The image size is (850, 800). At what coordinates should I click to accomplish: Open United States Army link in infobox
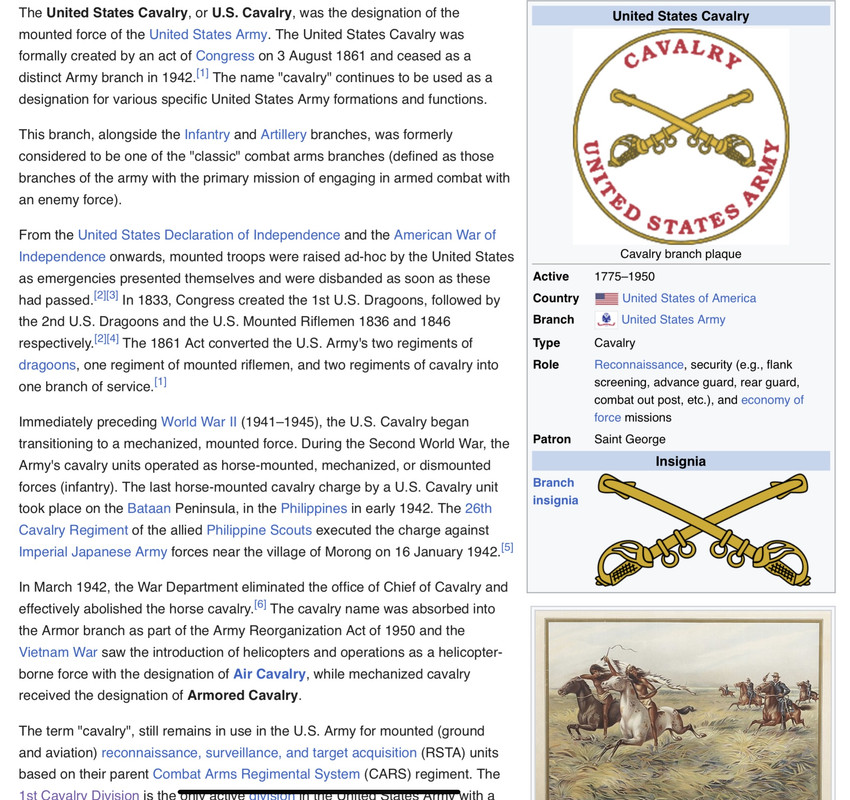point(673,320)
